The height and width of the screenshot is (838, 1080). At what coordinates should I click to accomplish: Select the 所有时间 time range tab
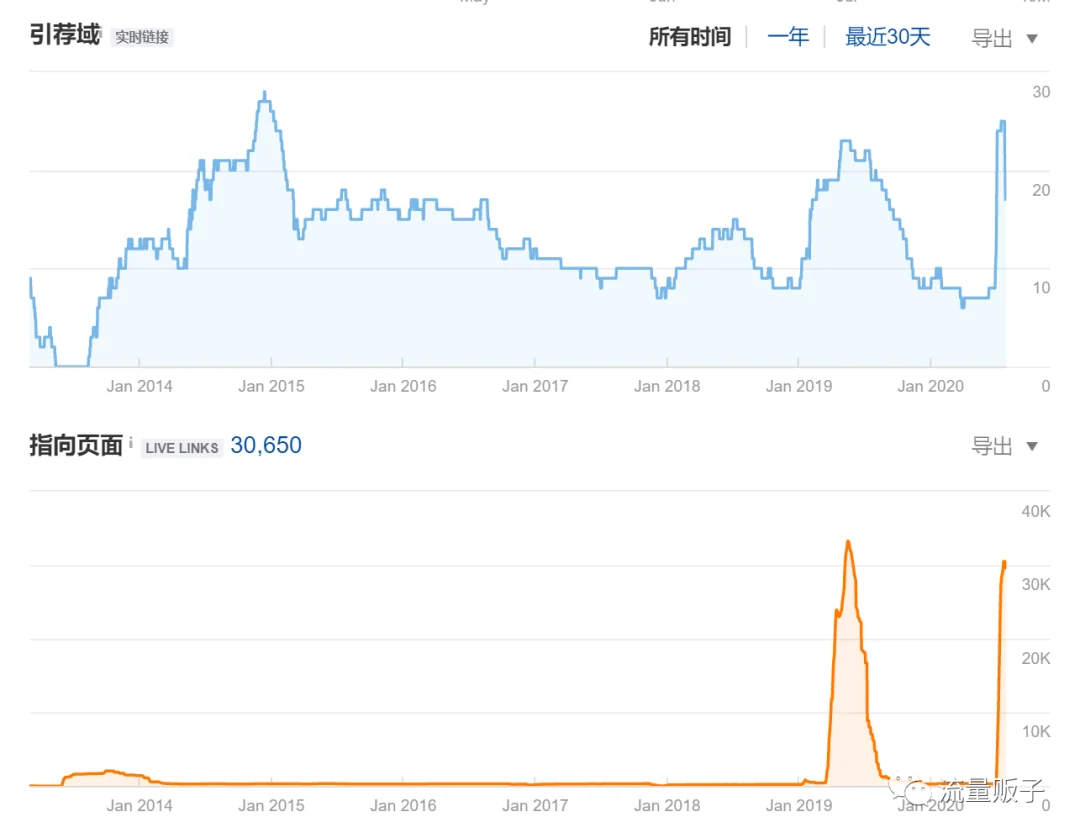[x=689, y=36]
